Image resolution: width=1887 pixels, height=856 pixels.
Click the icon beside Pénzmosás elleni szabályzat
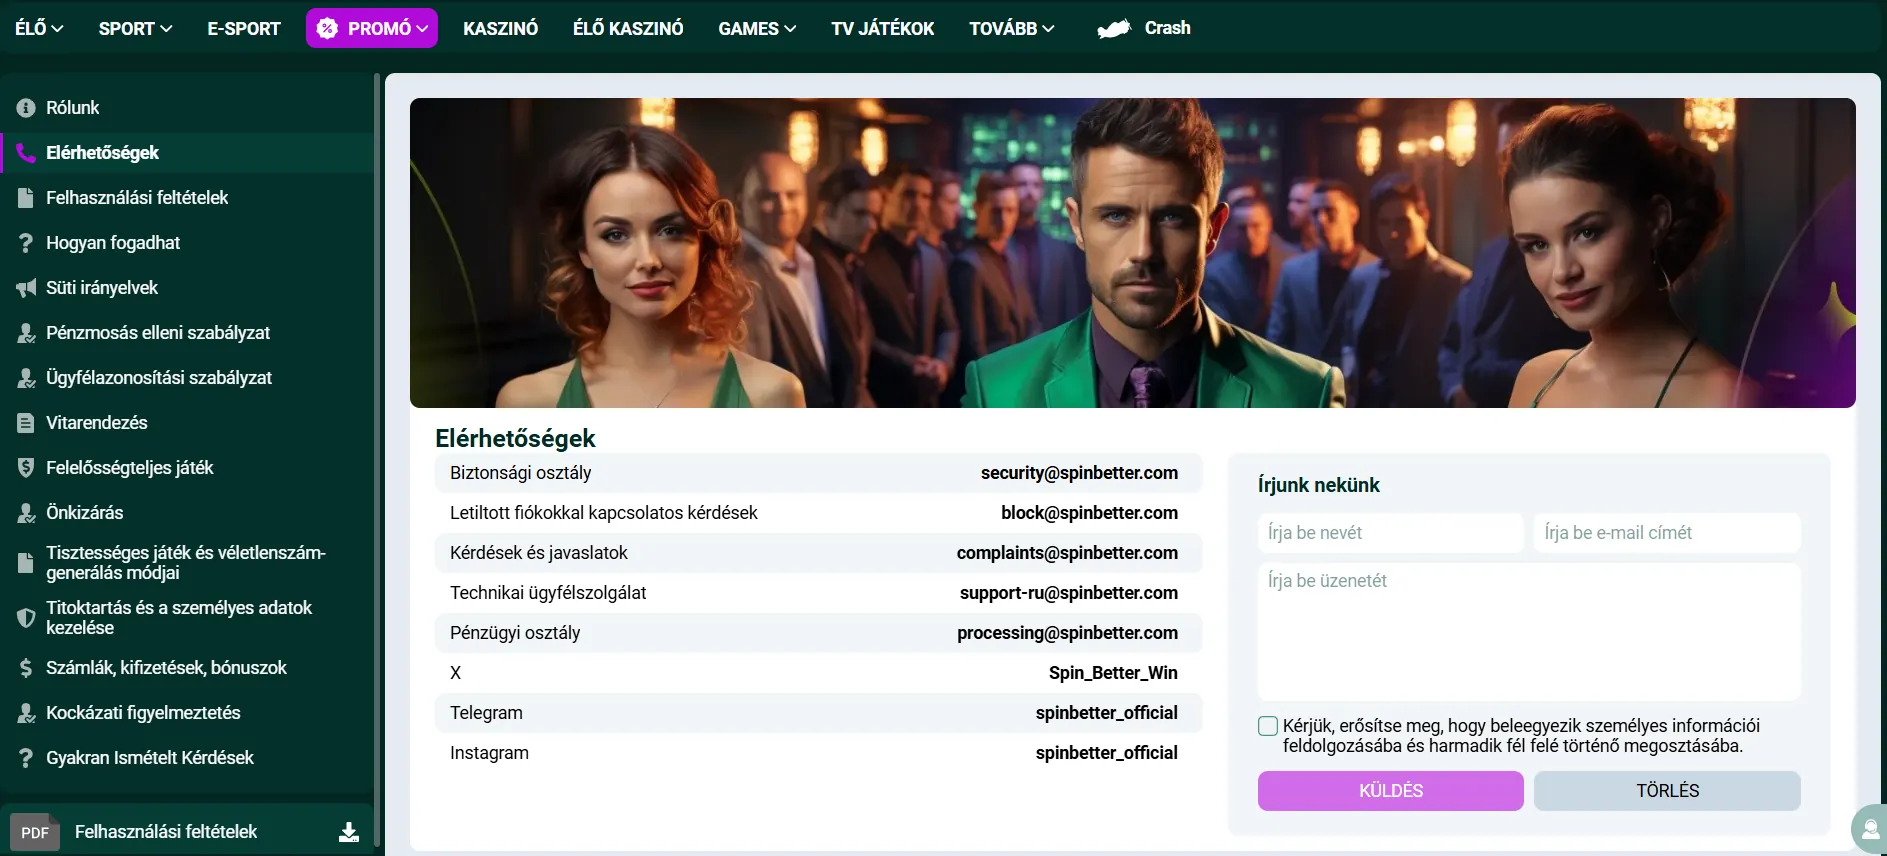[x=26, y=333]
